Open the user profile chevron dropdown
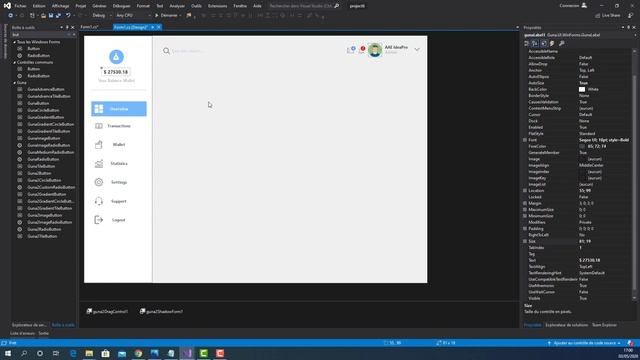 click(417, 49)
